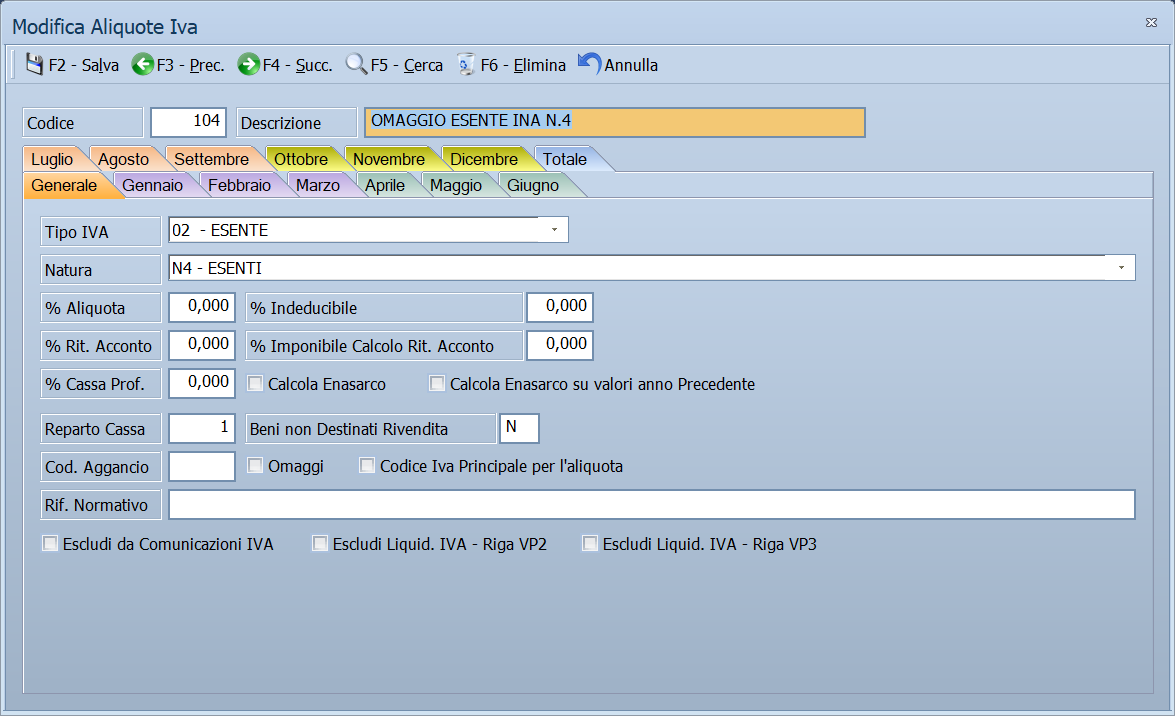The width and height of the screenshot is (1175, 716).
Task: Click the % Rit. Acconto value field
Action: pyautogui.click(x=202, y=345)
